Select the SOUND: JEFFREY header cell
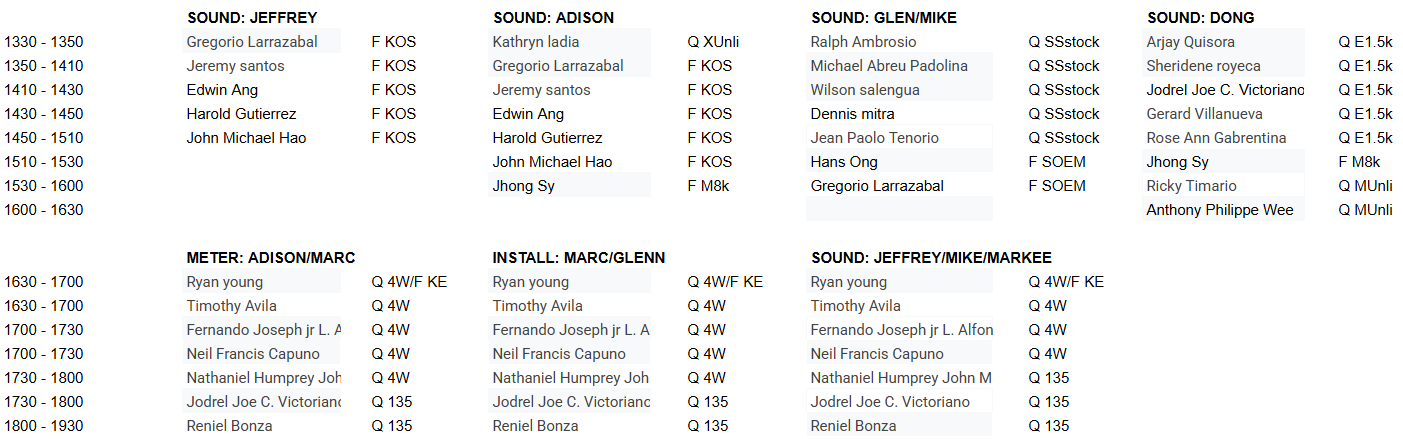 252,18
